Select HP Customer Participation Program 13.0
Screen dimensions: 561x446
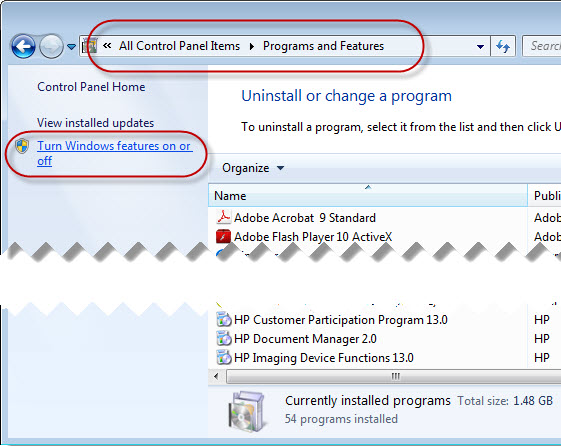click(x=341, y=320)
